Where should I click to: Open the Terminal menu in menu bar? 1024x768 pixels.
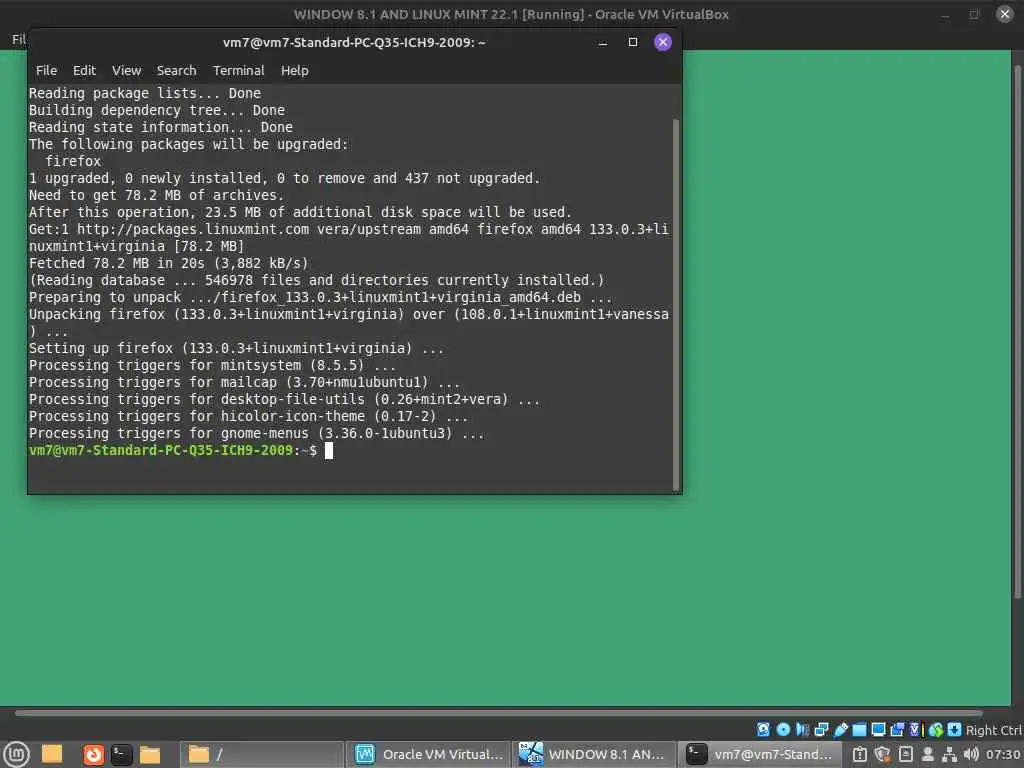point(238,71)
